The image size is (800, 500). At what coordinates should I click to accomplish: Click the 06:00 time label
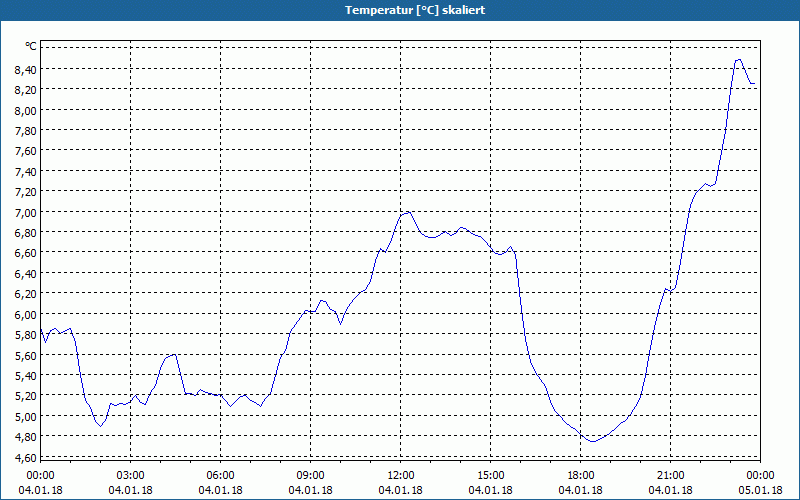point(220,476)
